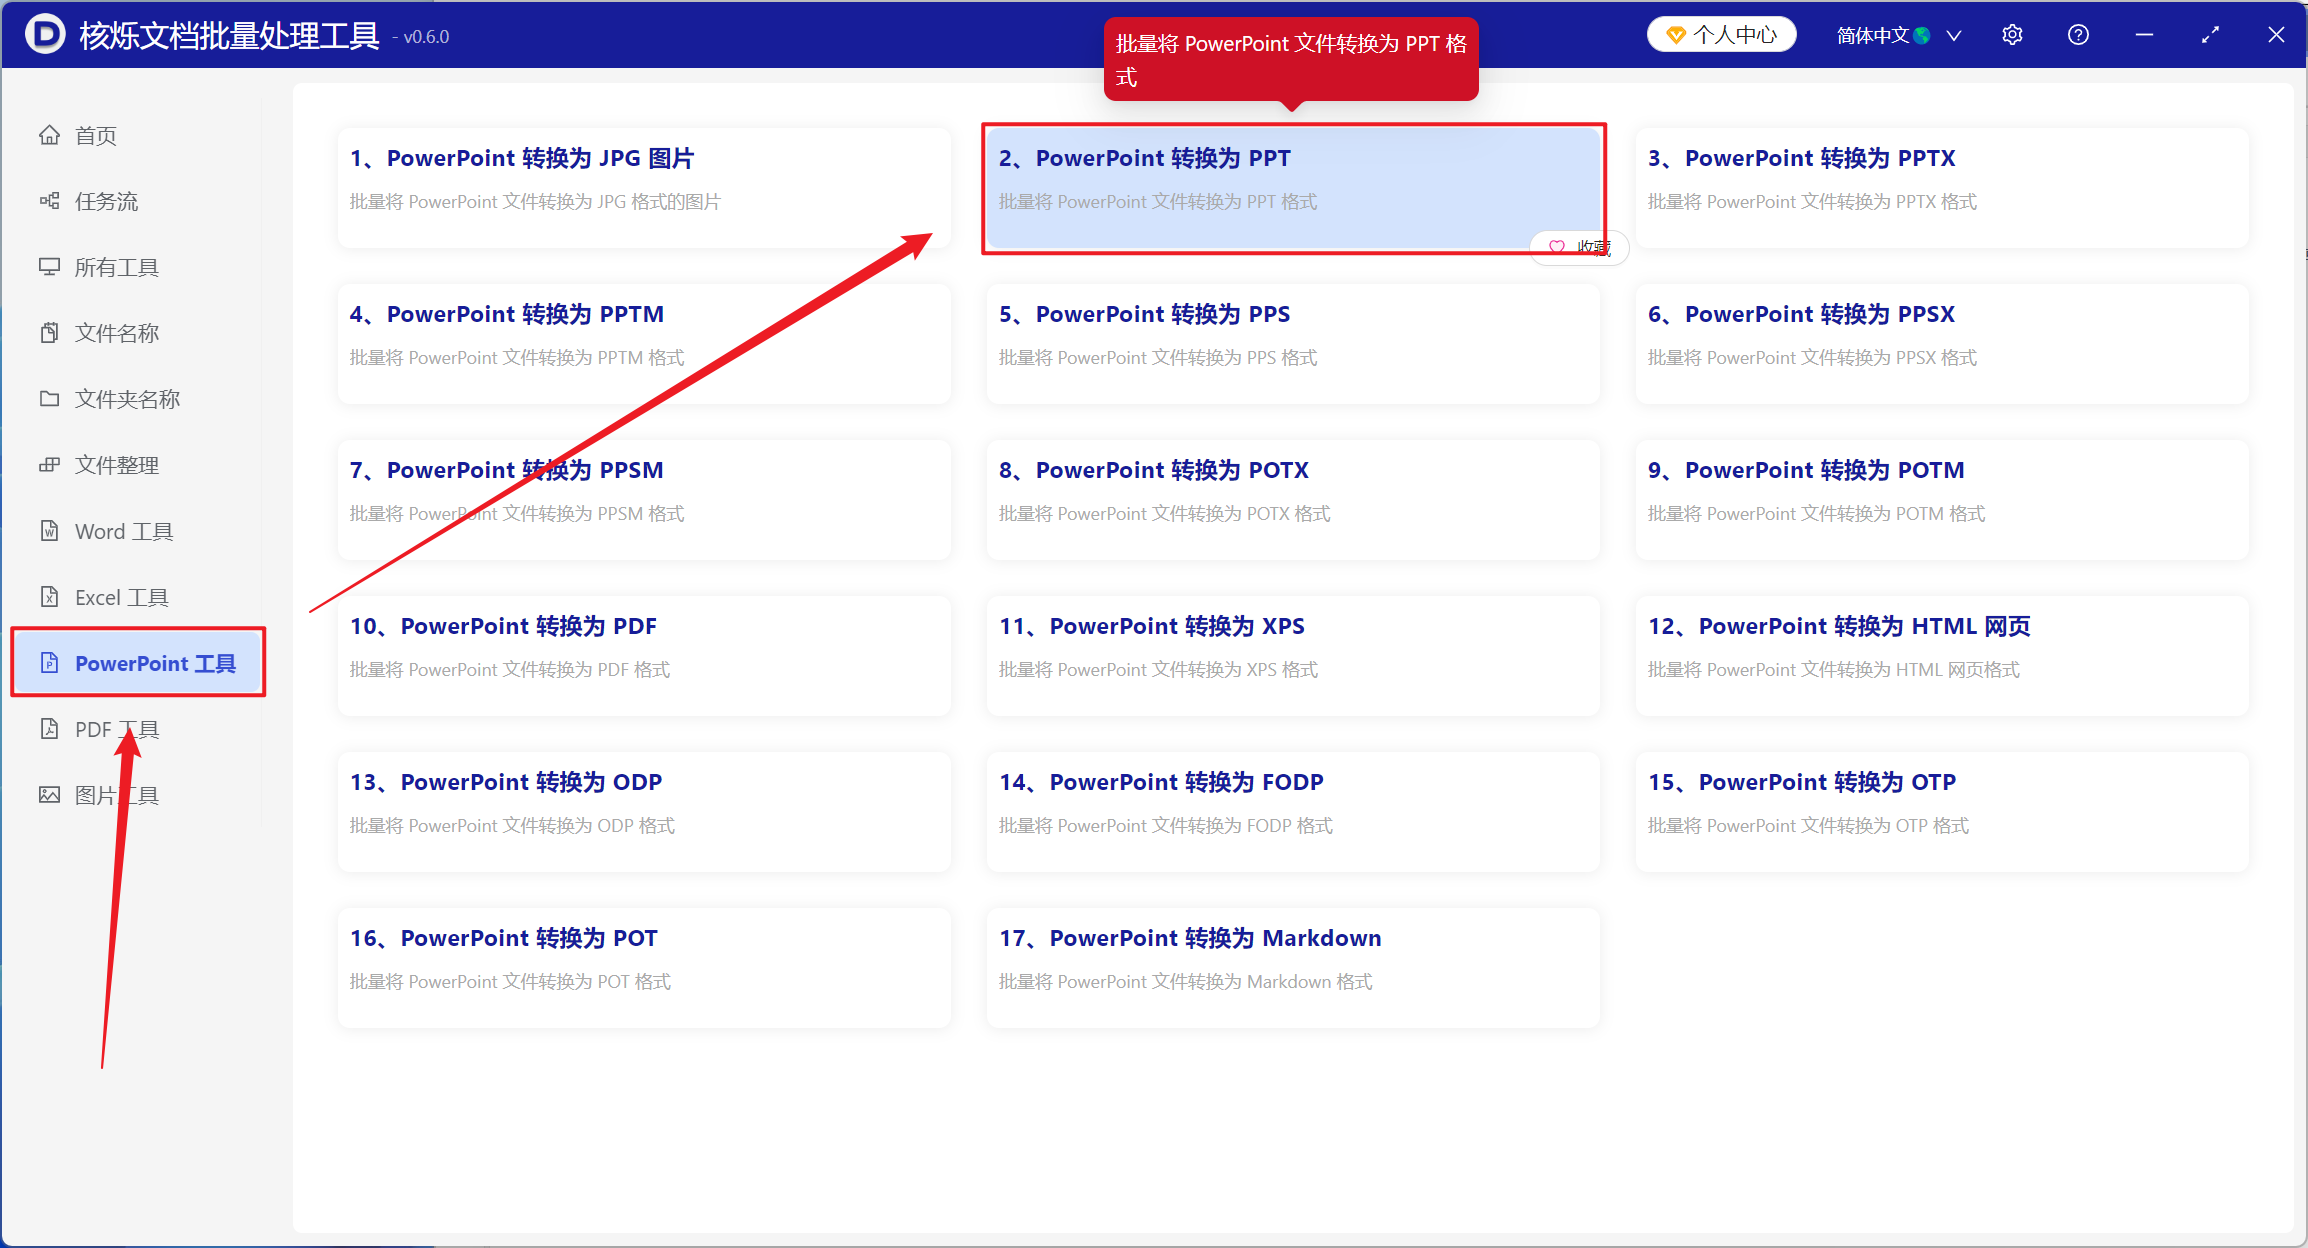
Task: Click the 文件夹名称 folder icon
Action: [49, 399]
